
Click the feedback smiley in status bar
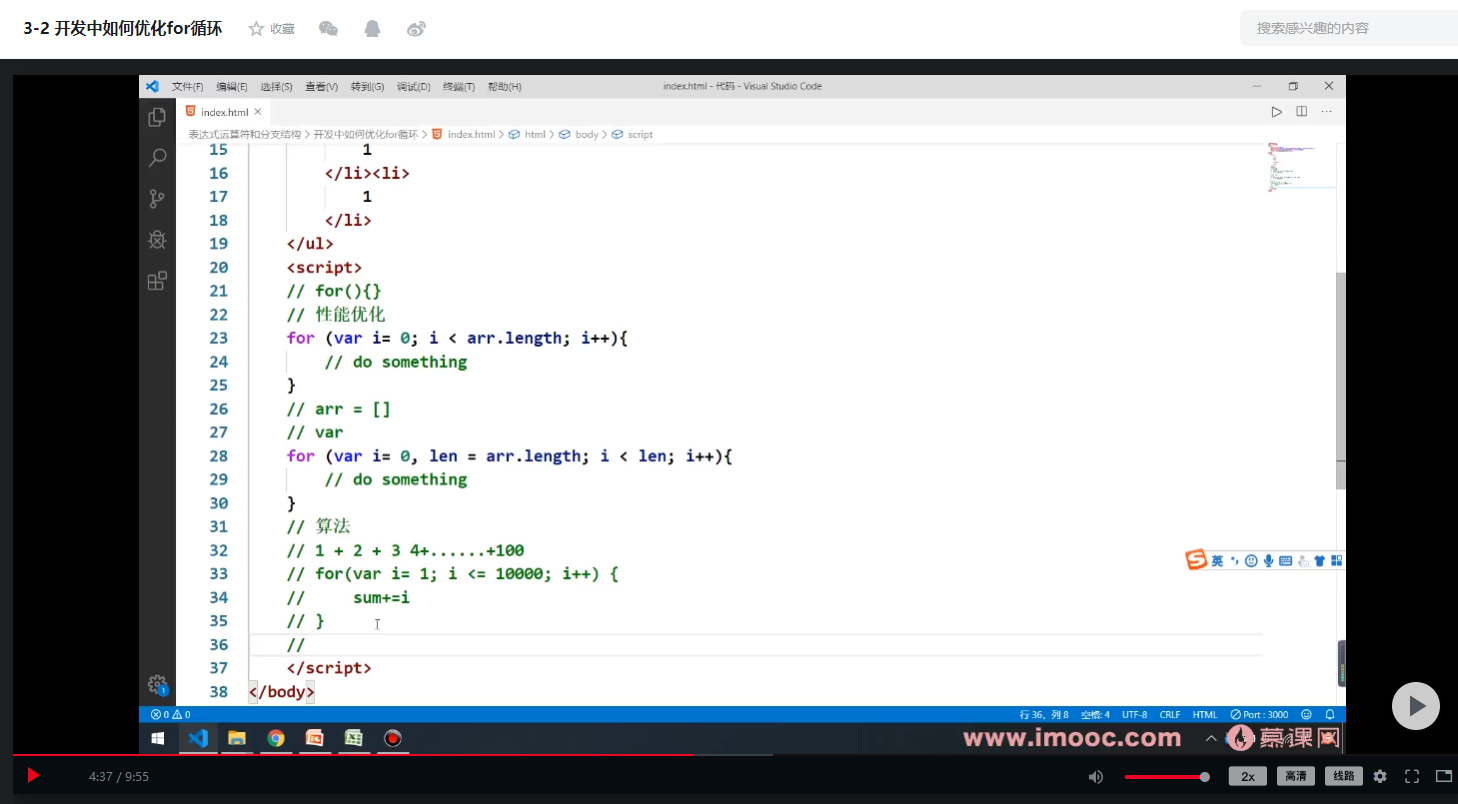coord(1307,715)
